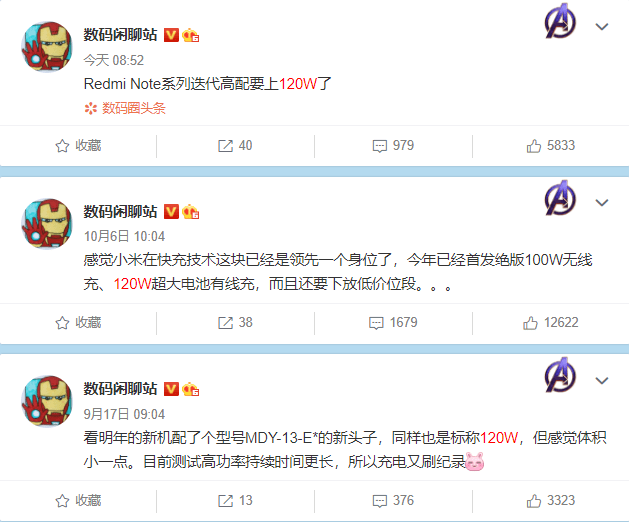Screen dimensions: 629x522
Task: Repost the post with 40 shares
Action: (235, 146)
